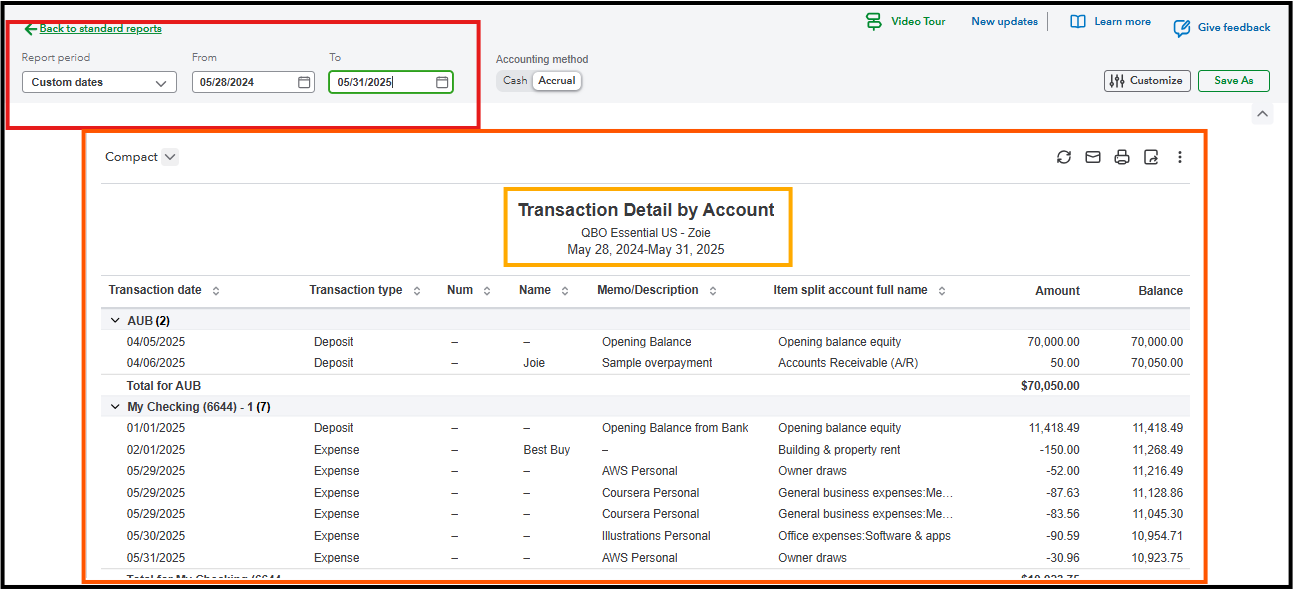This screenshot has height=589, width=1294.
Task: Open the Report period dropdown
Action: 99,82
